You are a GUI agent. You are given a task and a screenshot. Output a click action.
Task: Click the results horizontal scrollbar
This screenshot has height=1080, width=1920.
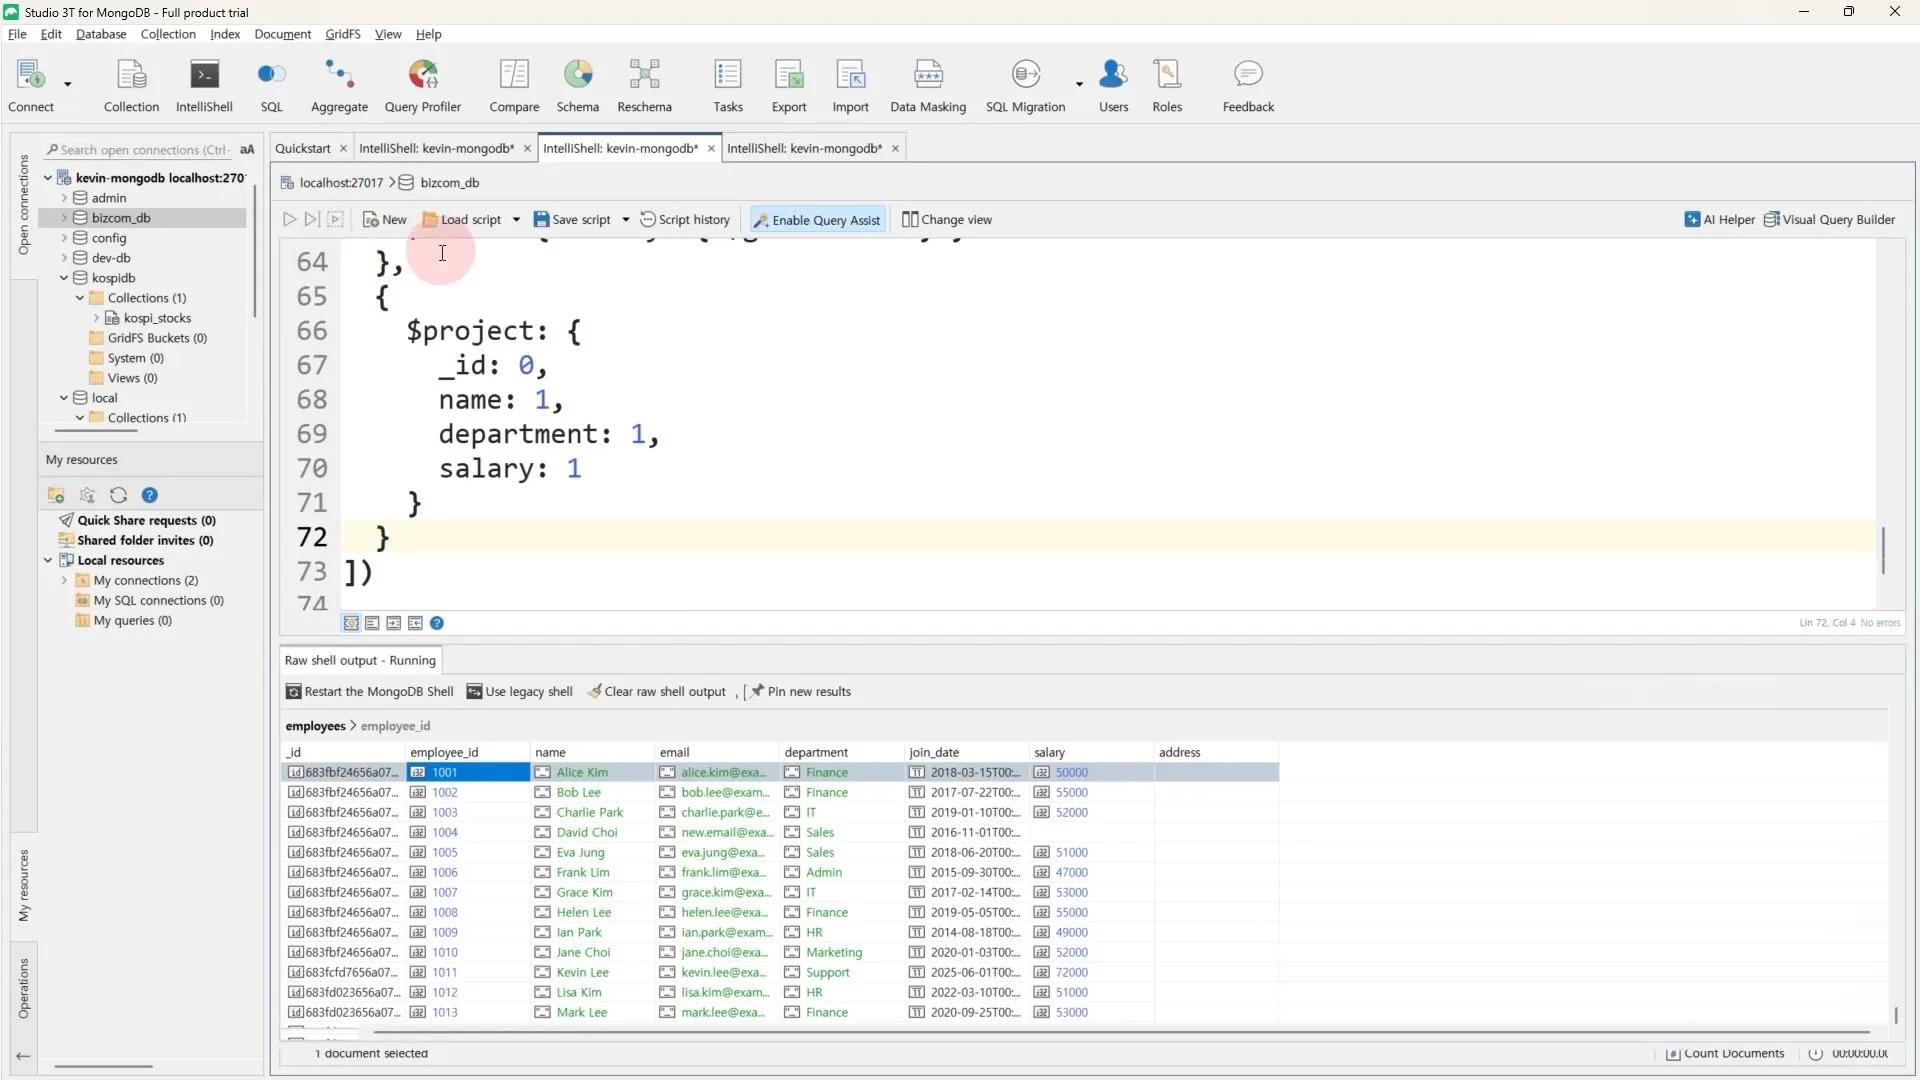click(x=1120, y=1032)
